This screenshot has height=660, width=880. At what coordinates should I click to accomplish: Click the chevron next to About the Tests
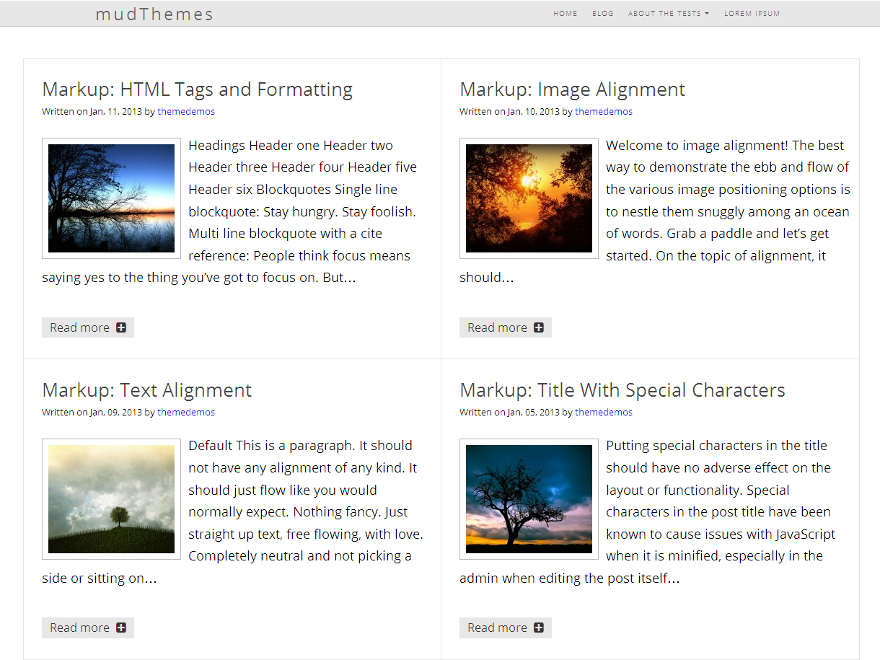click(705, 14)
